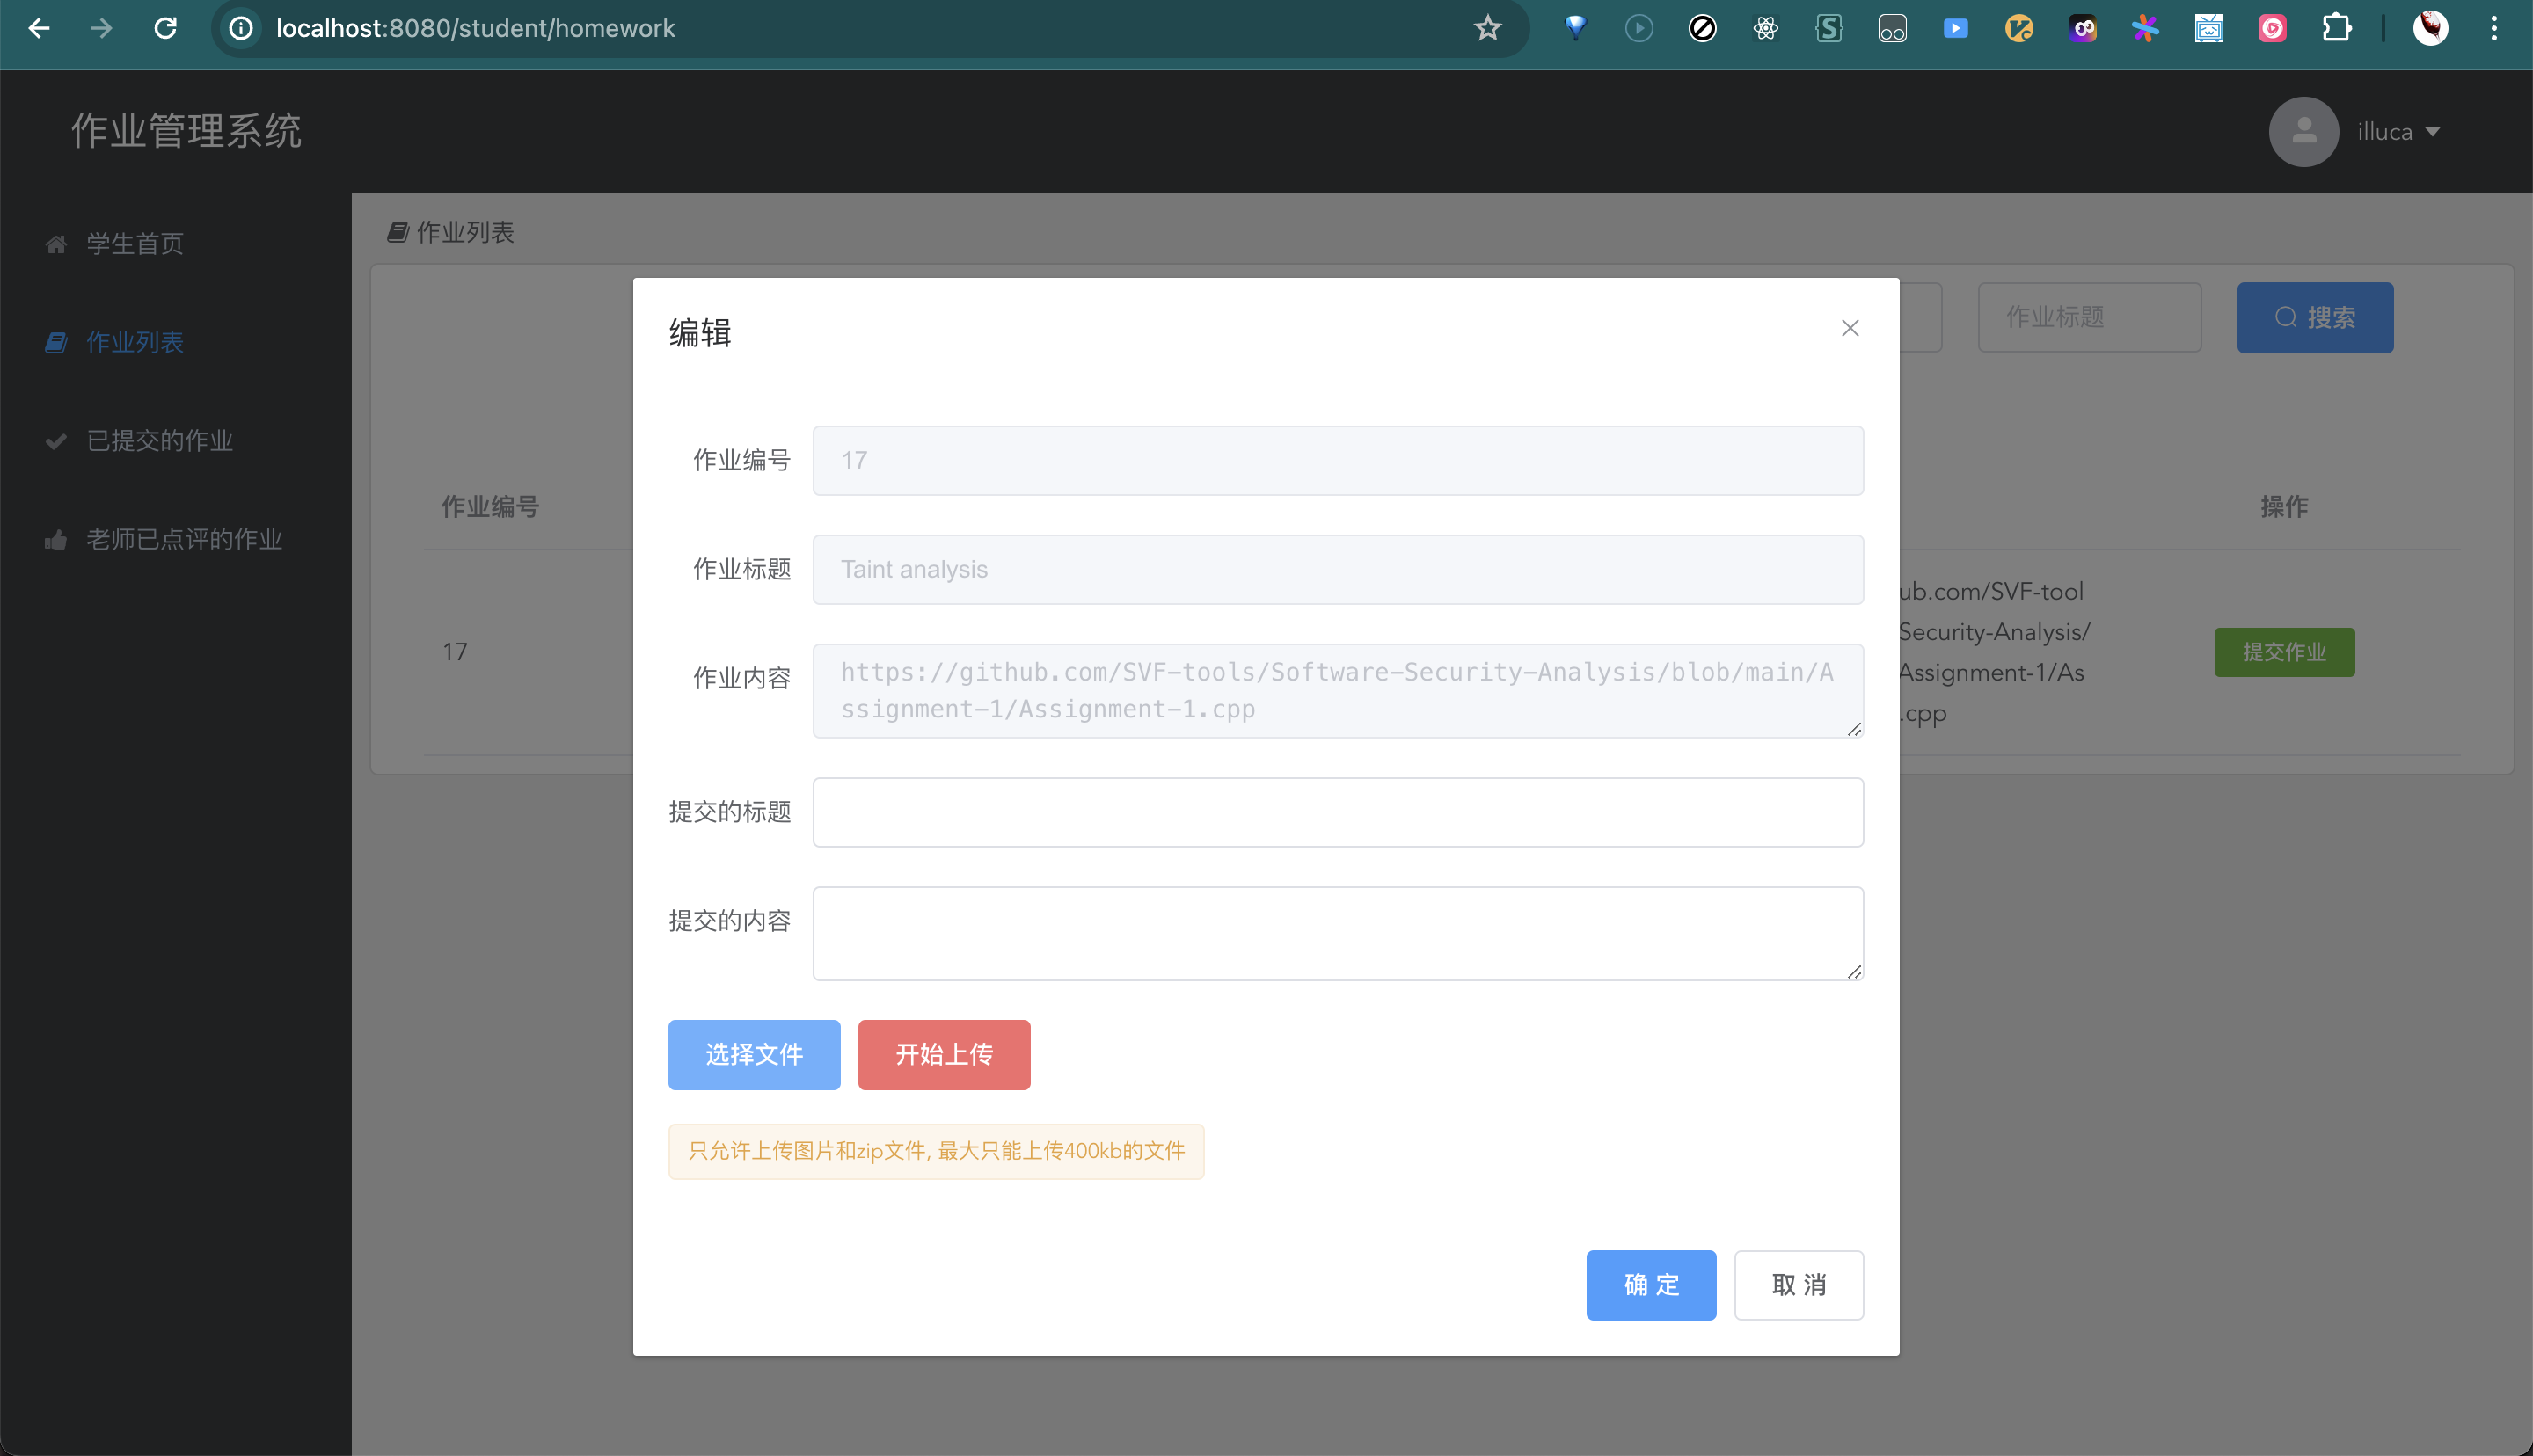Open the owl-eyes purple extension icon

[2082, 28]
